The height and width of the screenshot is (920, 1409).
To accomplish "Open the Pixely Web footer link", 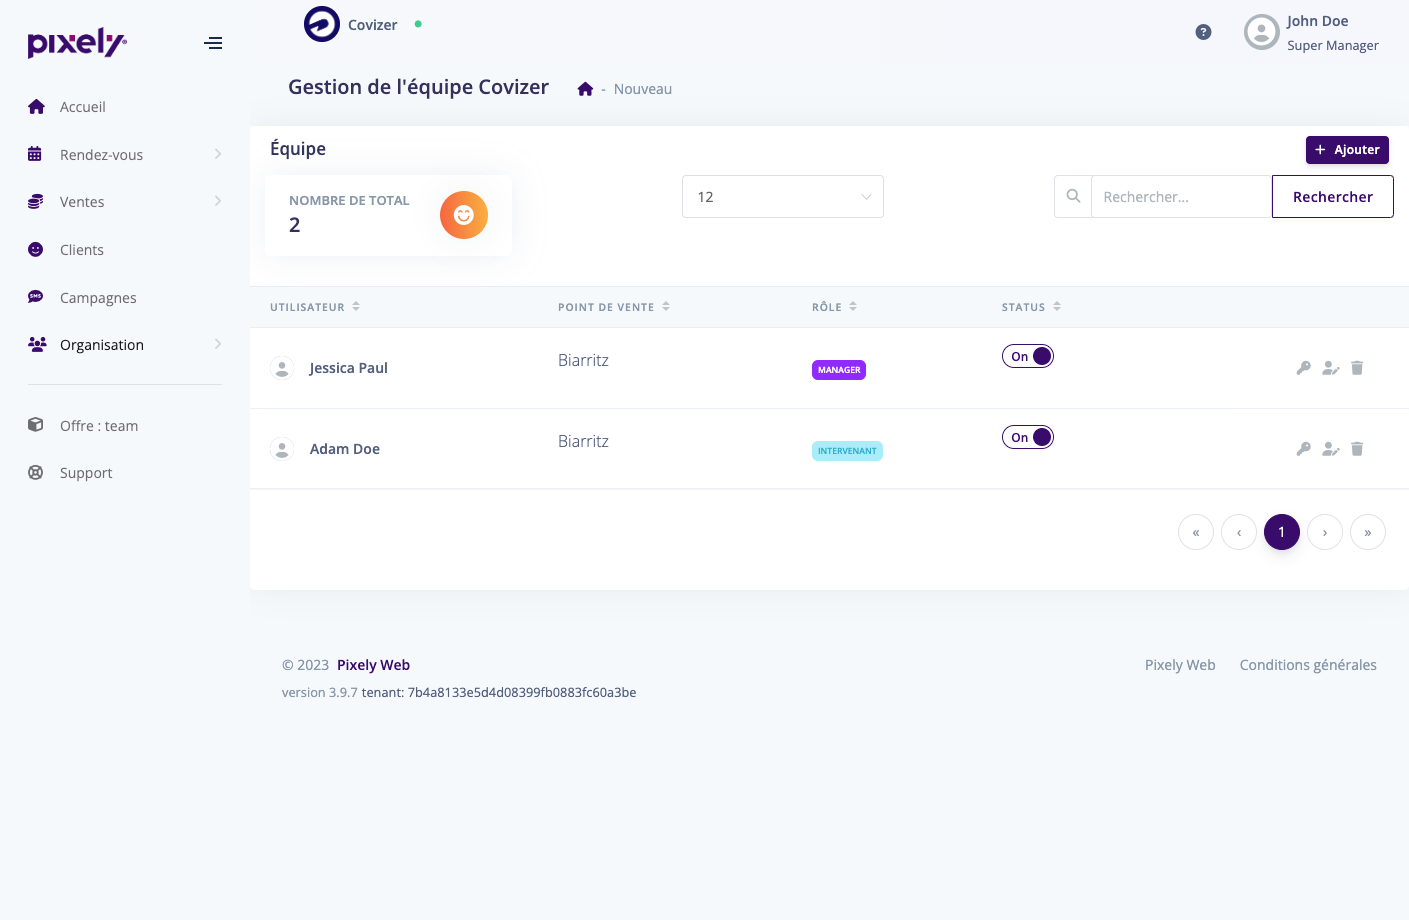I will [1180, 665].
